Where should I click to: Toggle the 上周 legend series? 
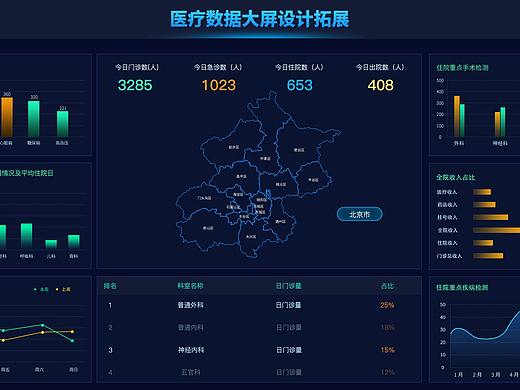pos(63,289)
